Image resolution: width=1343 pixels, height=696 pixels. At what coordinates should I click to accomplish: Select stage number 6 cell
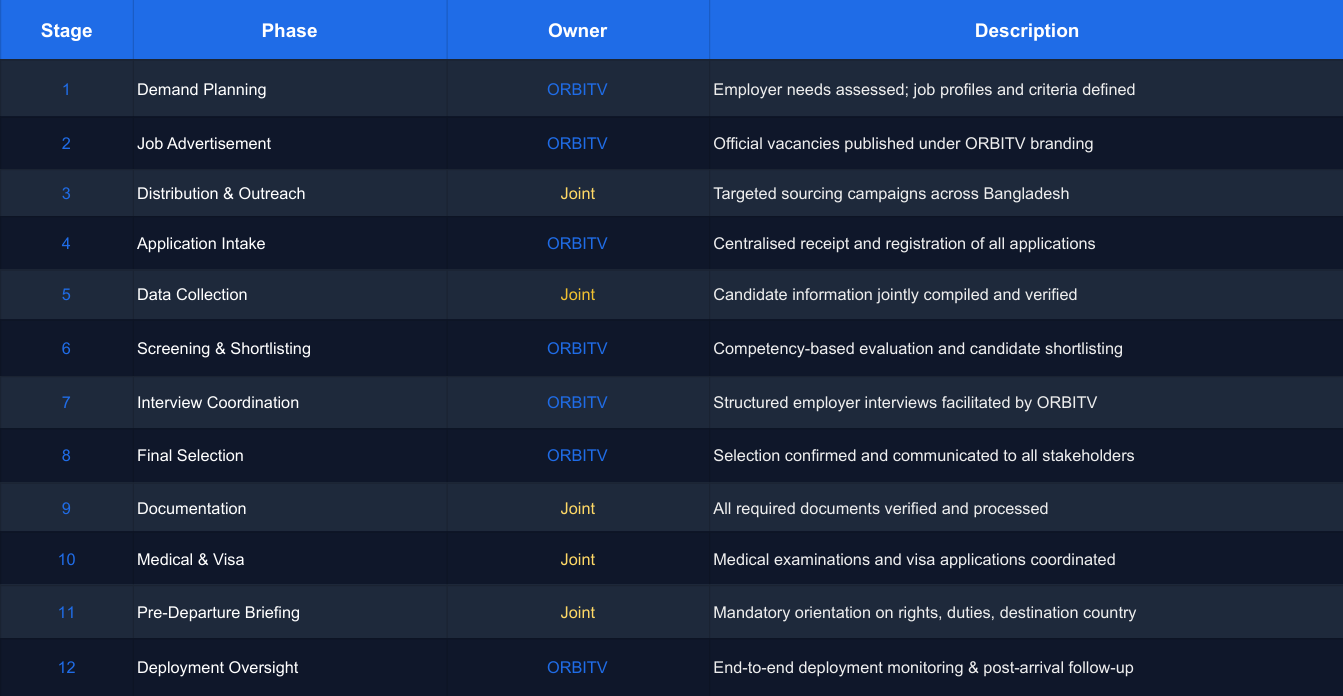coord(66,348)
